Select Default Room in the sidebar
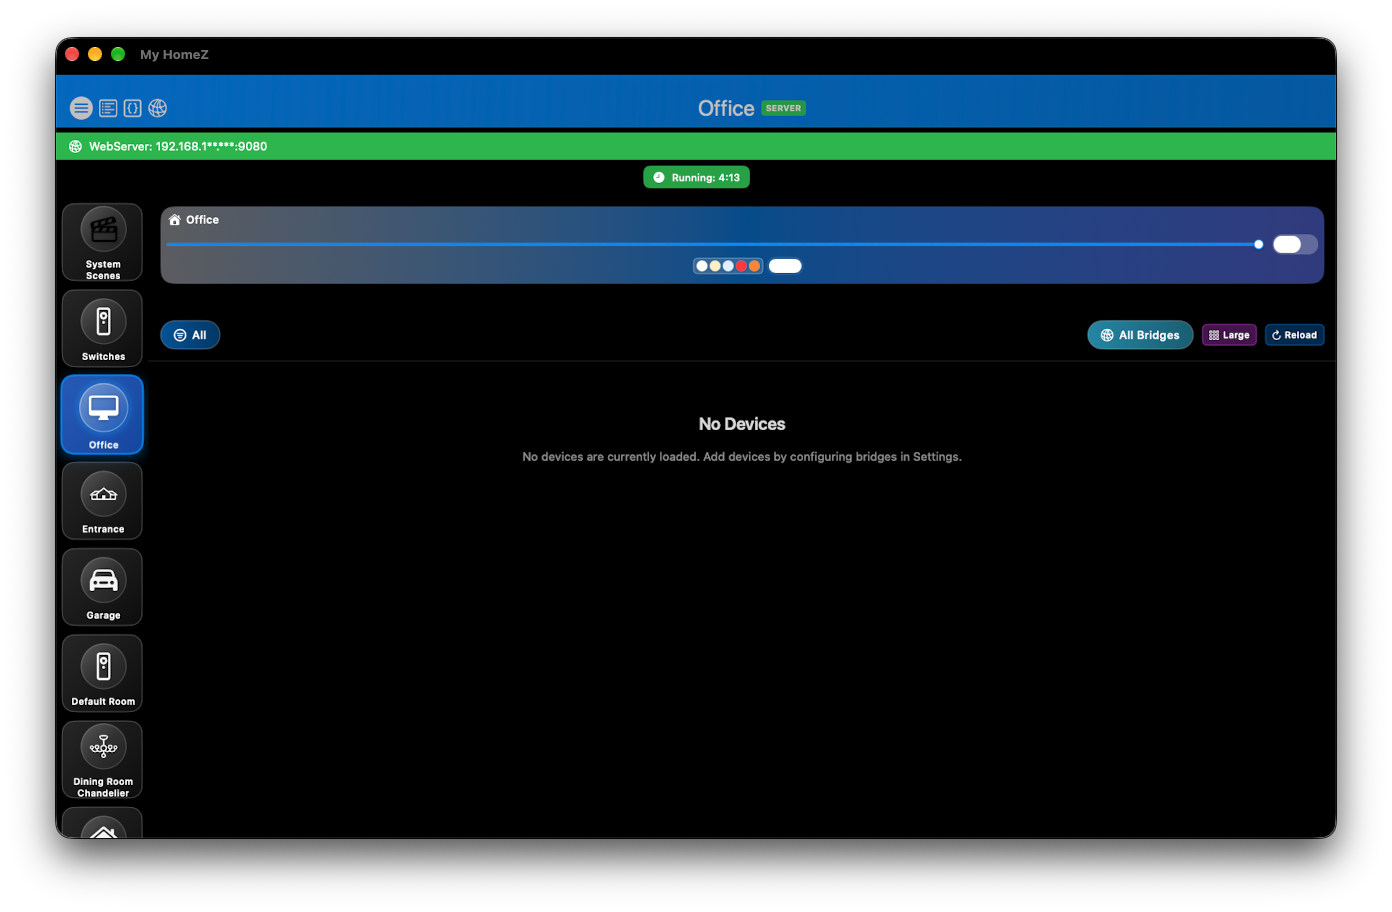The width and height of the screenshot is (1392, 912). click(102, 673)
